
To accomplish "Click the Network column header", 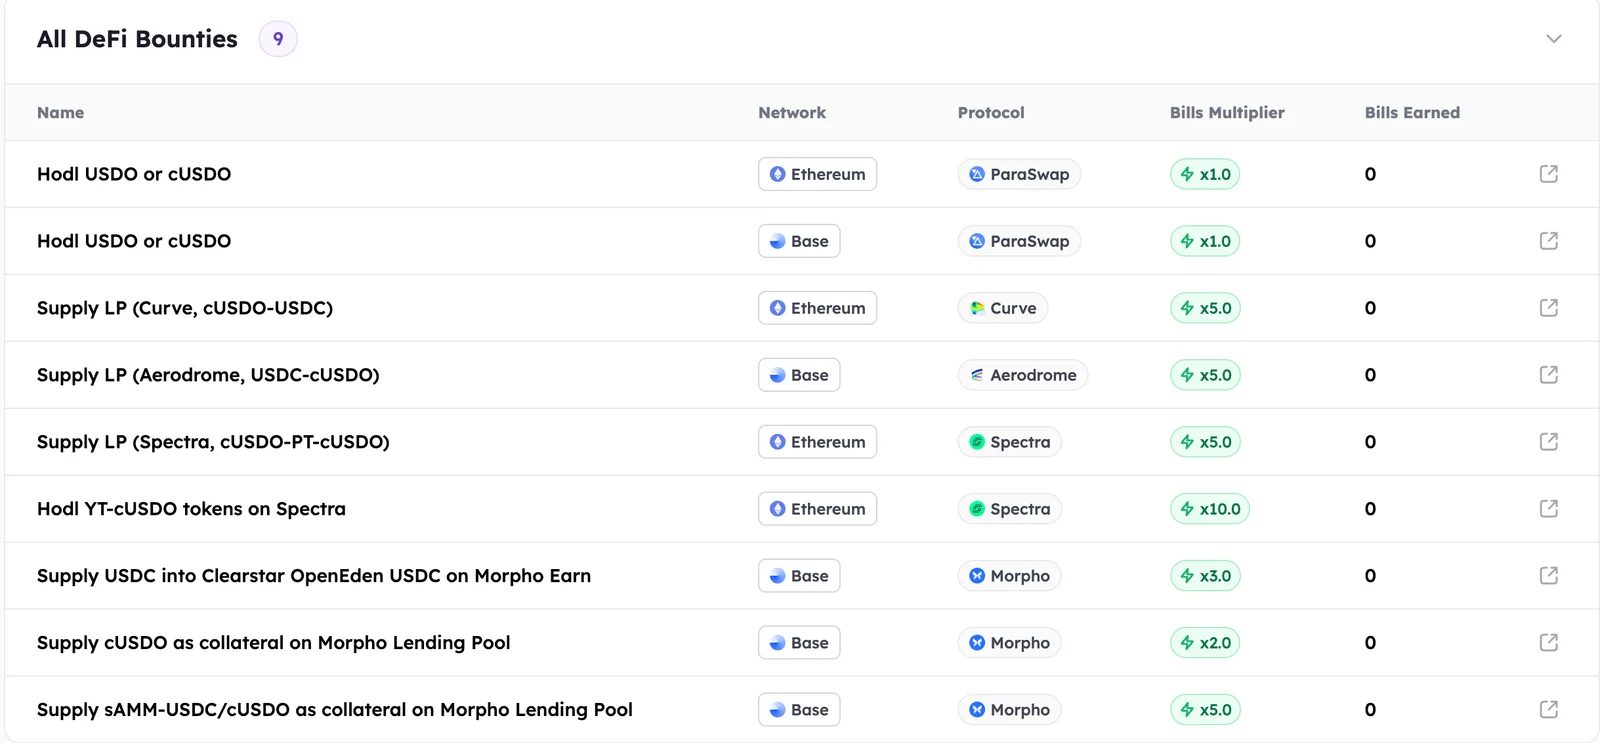I will click(x=792, y=113).
